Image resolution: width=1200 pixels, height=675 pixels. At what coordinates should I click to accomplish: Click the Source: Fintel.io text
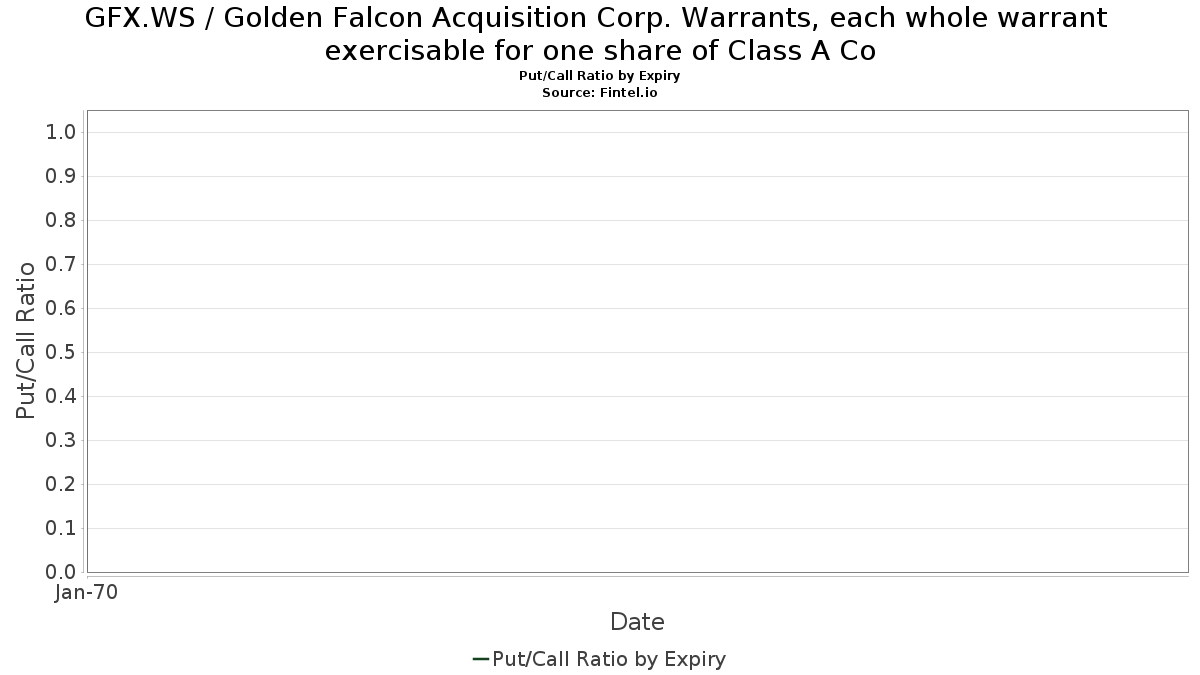click(x=600, y=92)
